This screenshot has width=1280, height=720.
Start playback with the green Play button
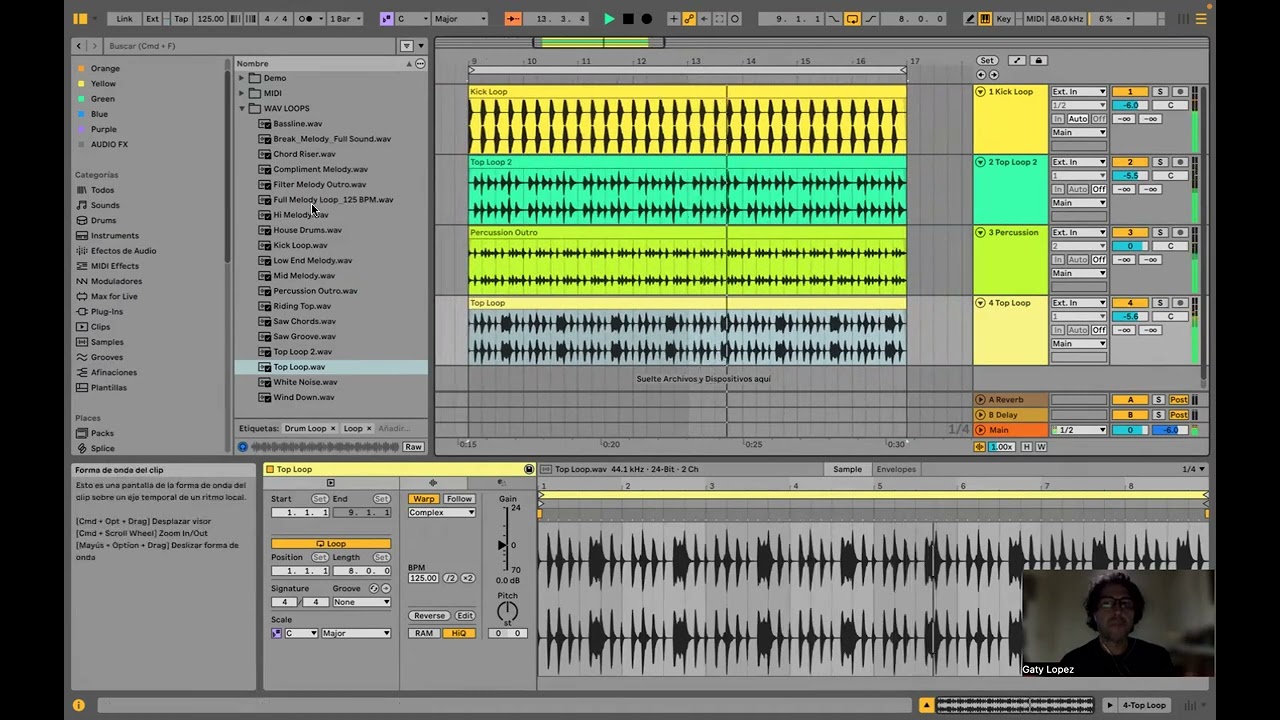[x=609, y=19]
